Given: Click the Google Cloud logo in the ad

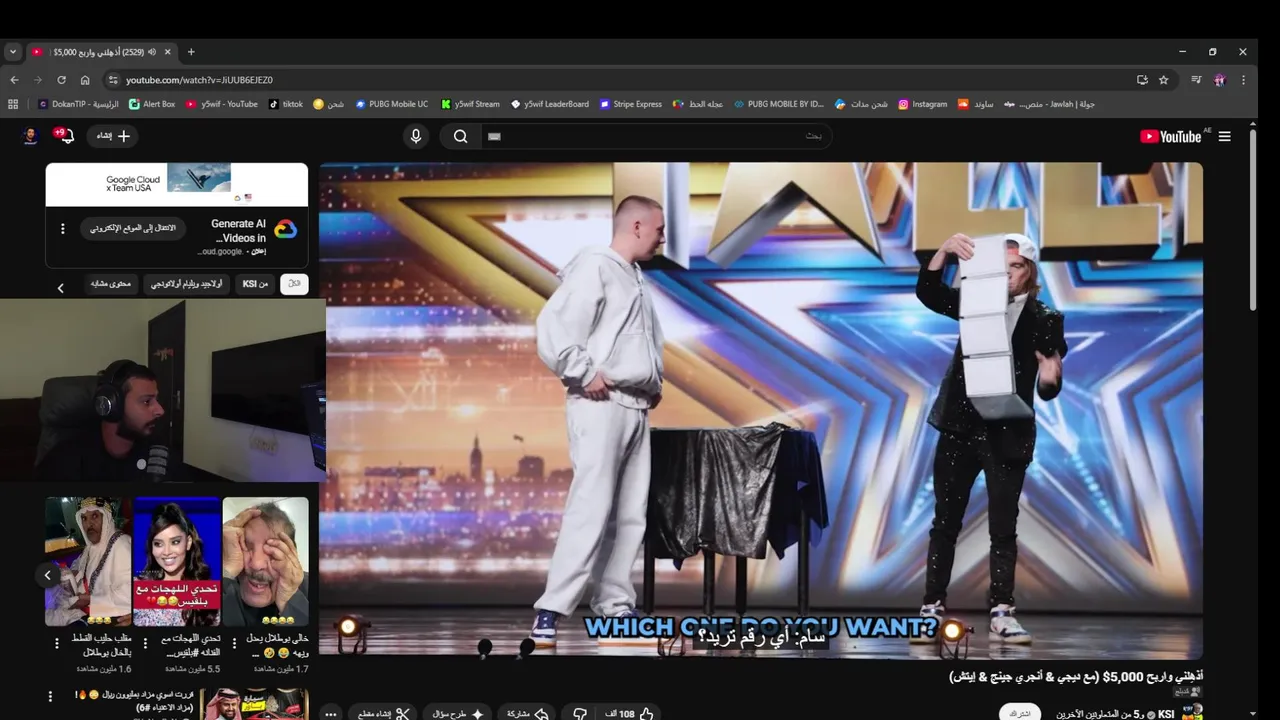Looking at the screenshot, I should tap(286, 229).
